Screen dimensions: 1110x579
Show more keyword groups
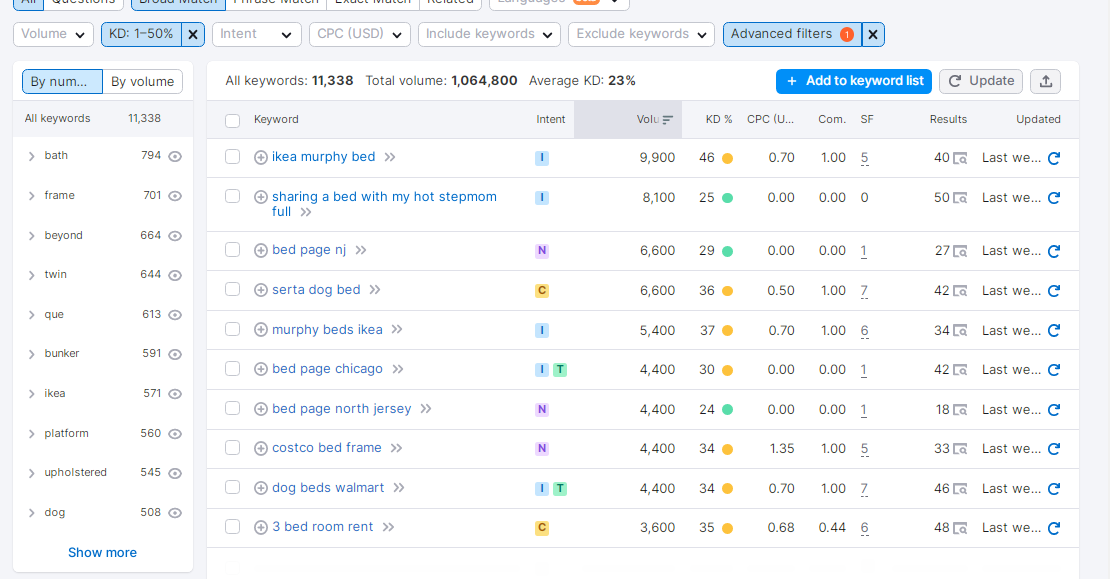103,553
